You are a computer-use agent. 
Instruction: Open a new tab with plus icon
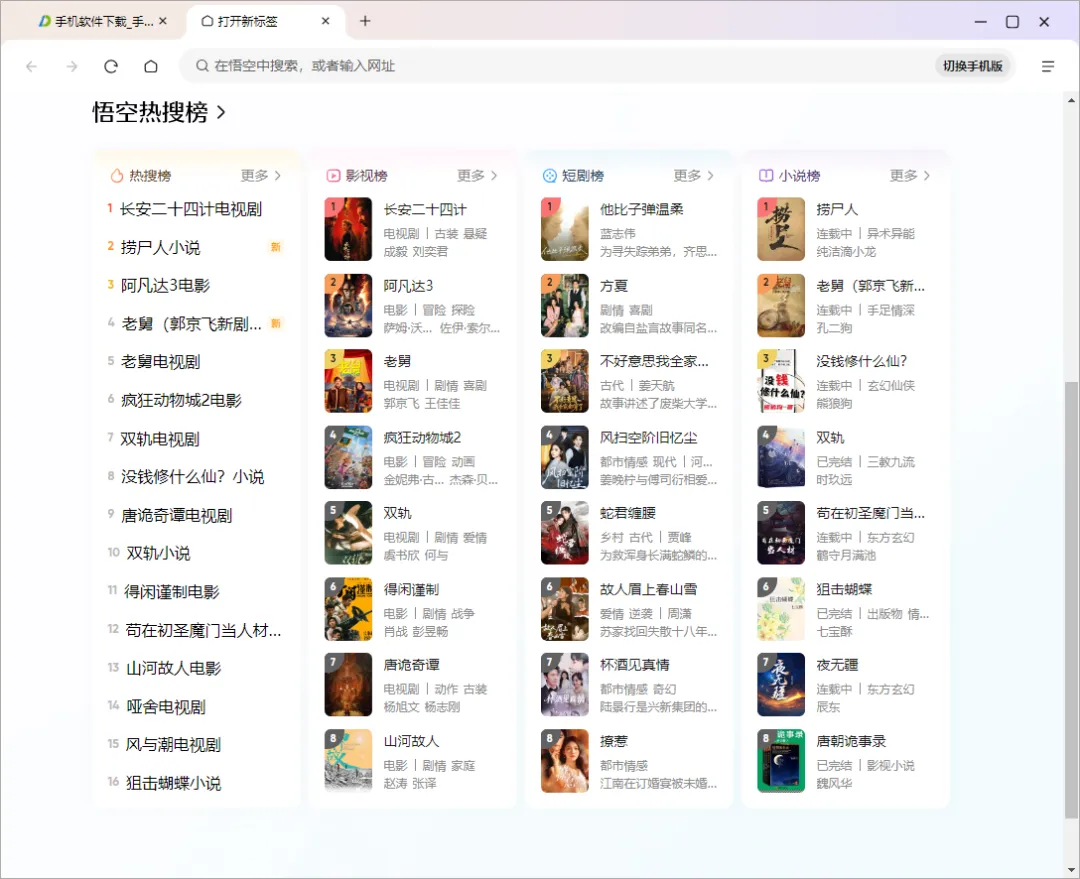pyautogui.click(x=365, y=21)
